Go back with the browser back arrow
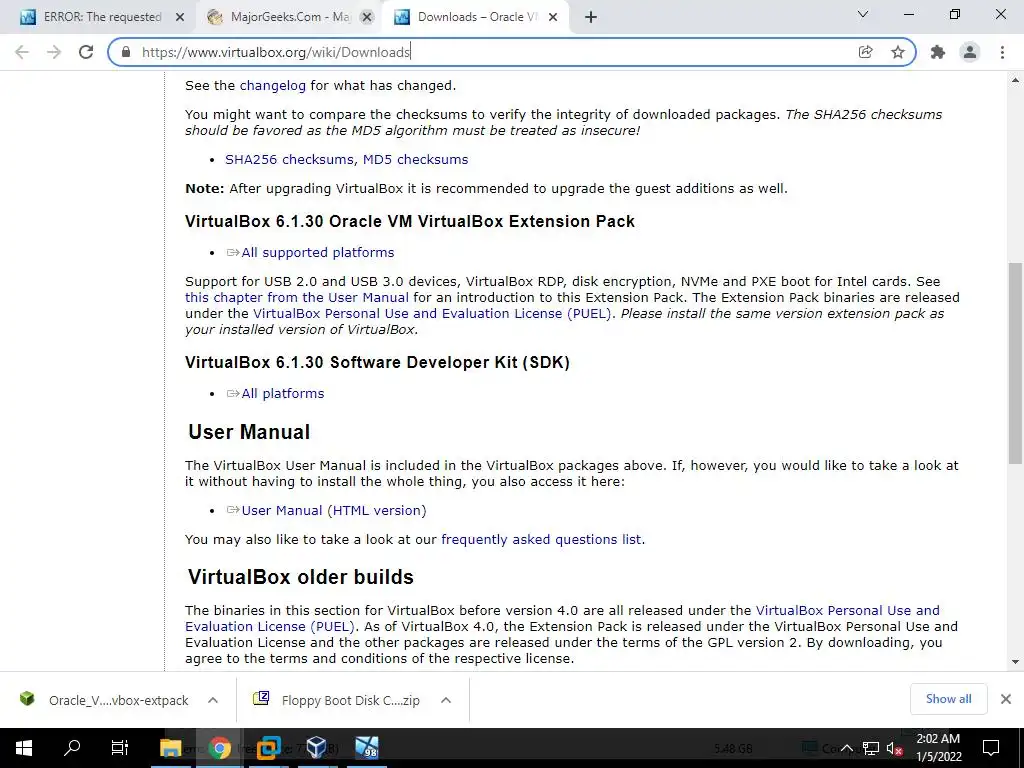 pyautogui.click(x=22, y=52)
